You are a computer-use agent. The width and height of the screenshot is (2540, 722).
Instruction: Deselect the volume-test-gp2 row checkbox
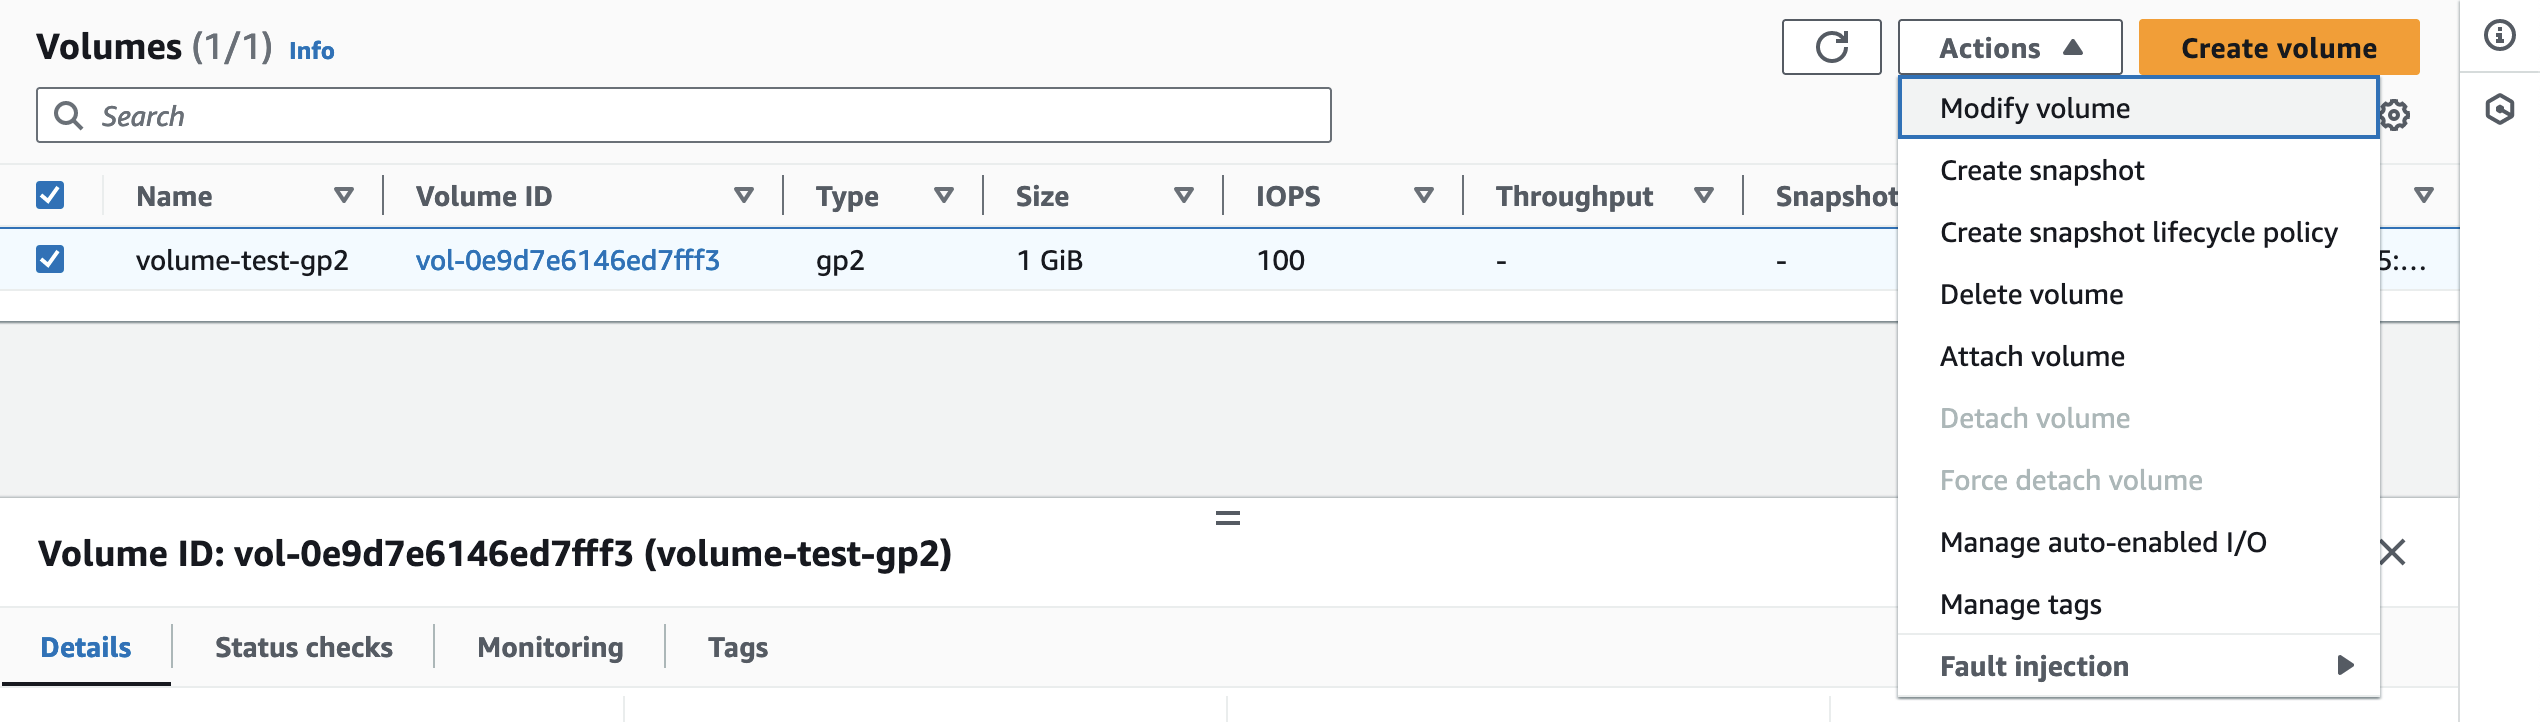[x=51, y=259]
